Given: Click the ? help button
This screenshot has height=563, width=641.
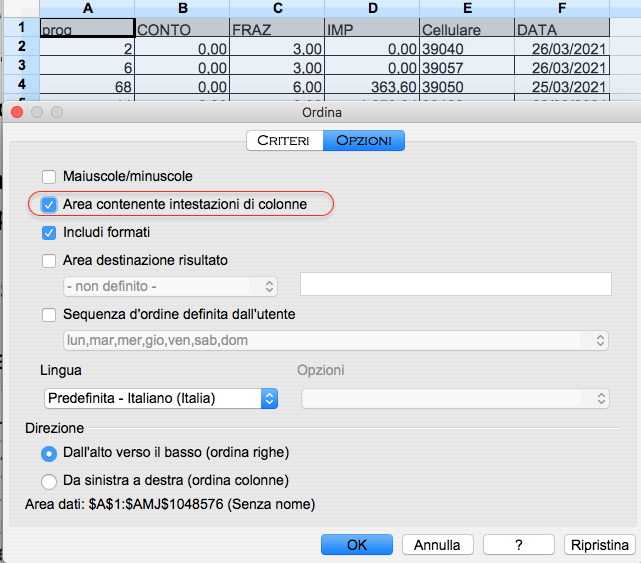Looking at the screenshot, I should click(518, 545).
